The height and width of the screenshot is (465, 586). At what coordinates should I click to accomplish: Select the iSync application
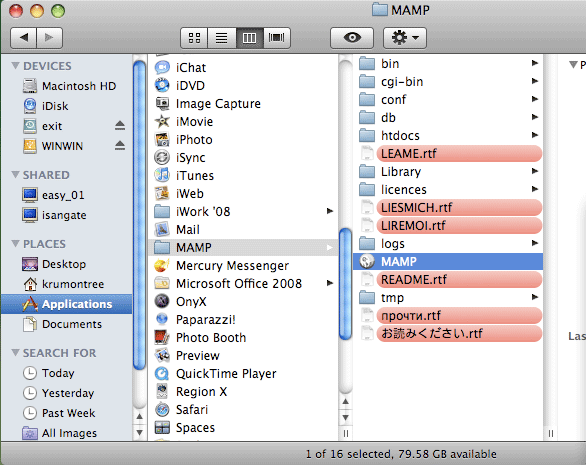click(x=243, y=157)
